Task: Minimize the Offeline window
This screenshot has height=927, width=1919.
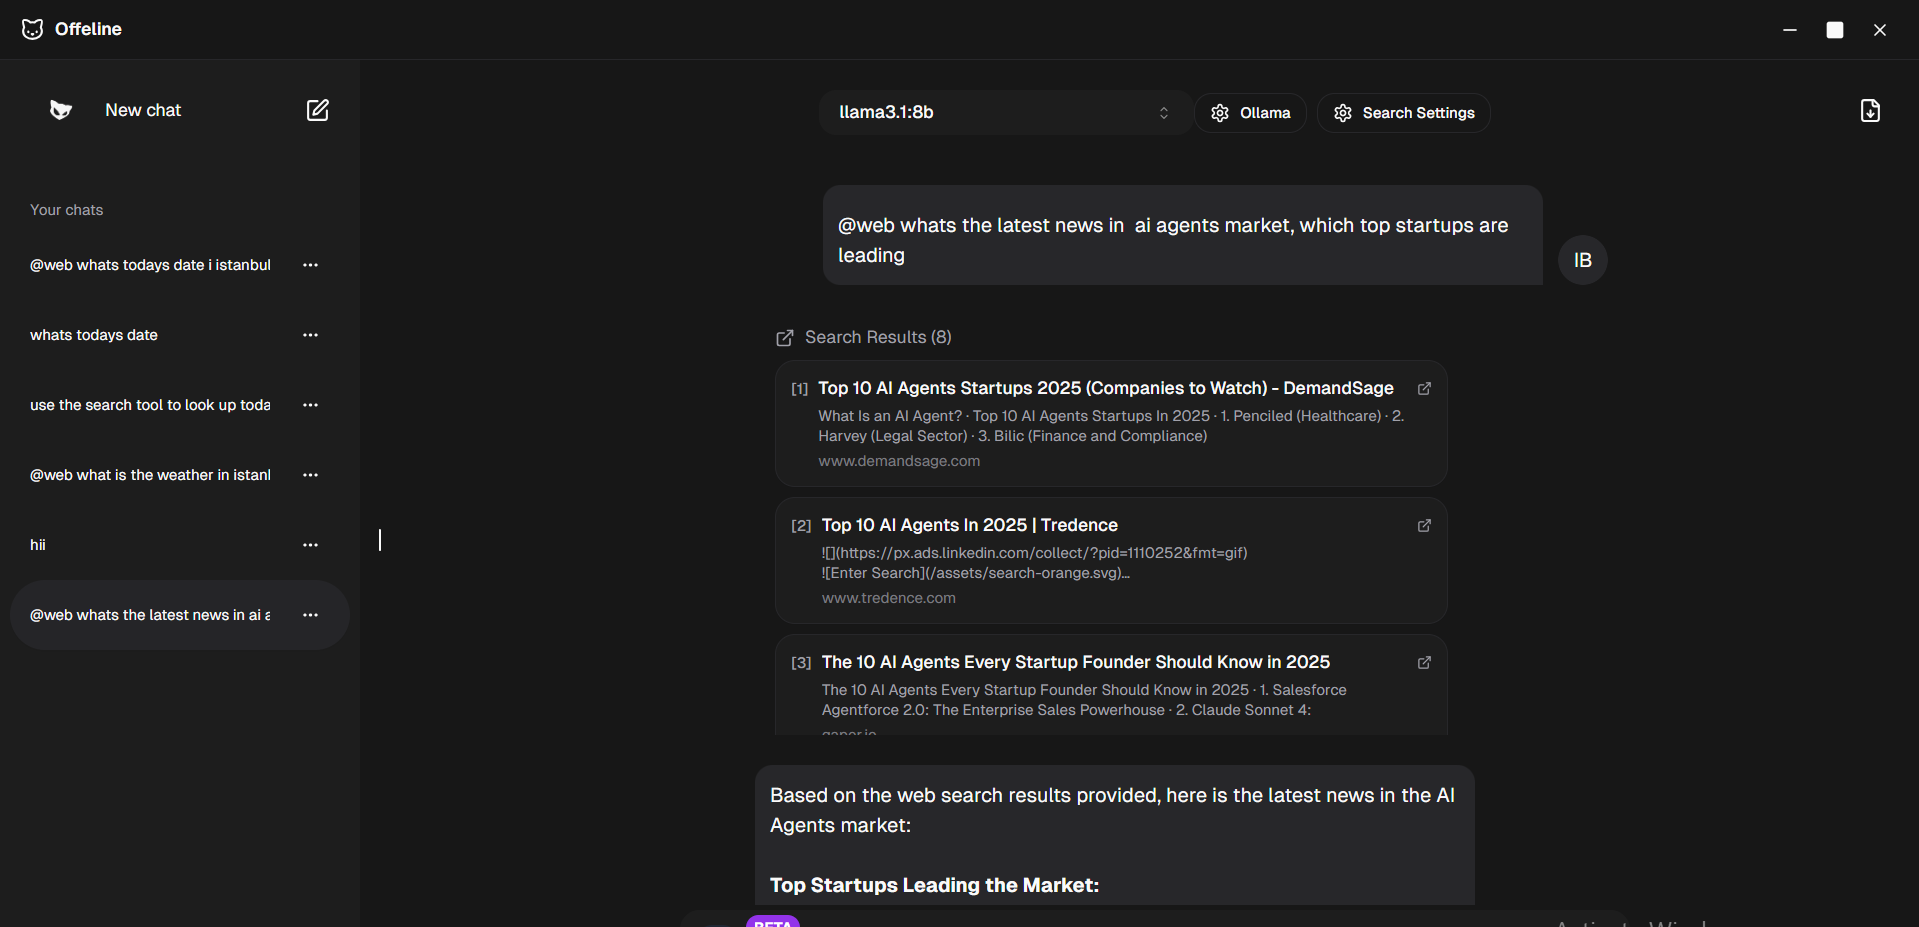Action: click(1790, 30)
